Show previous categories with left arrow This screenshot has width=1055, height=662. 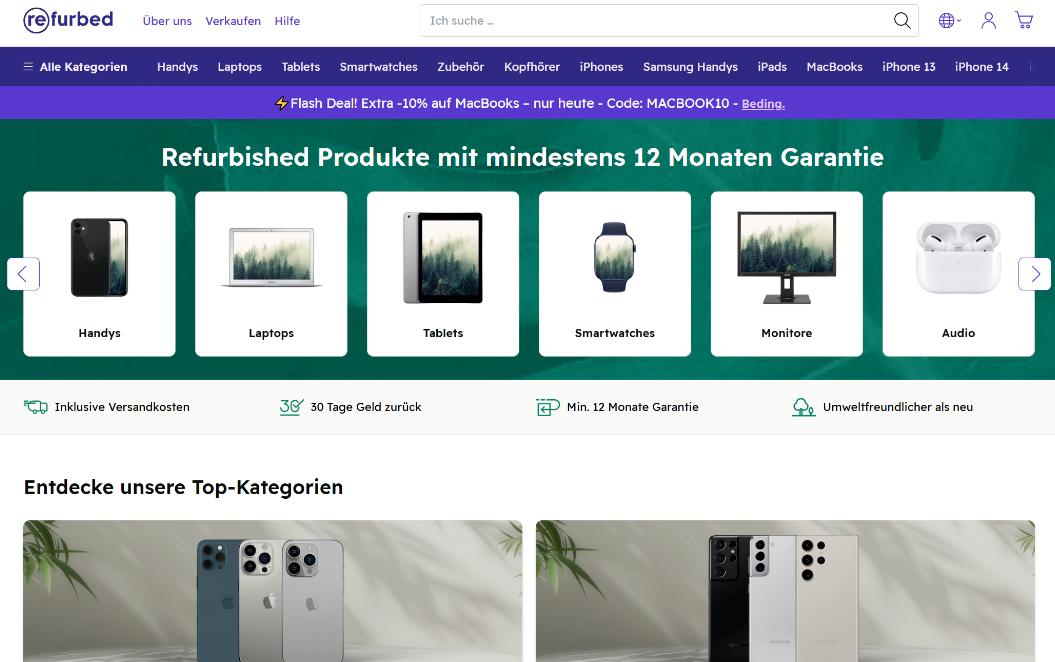click(x=23, y=274)
